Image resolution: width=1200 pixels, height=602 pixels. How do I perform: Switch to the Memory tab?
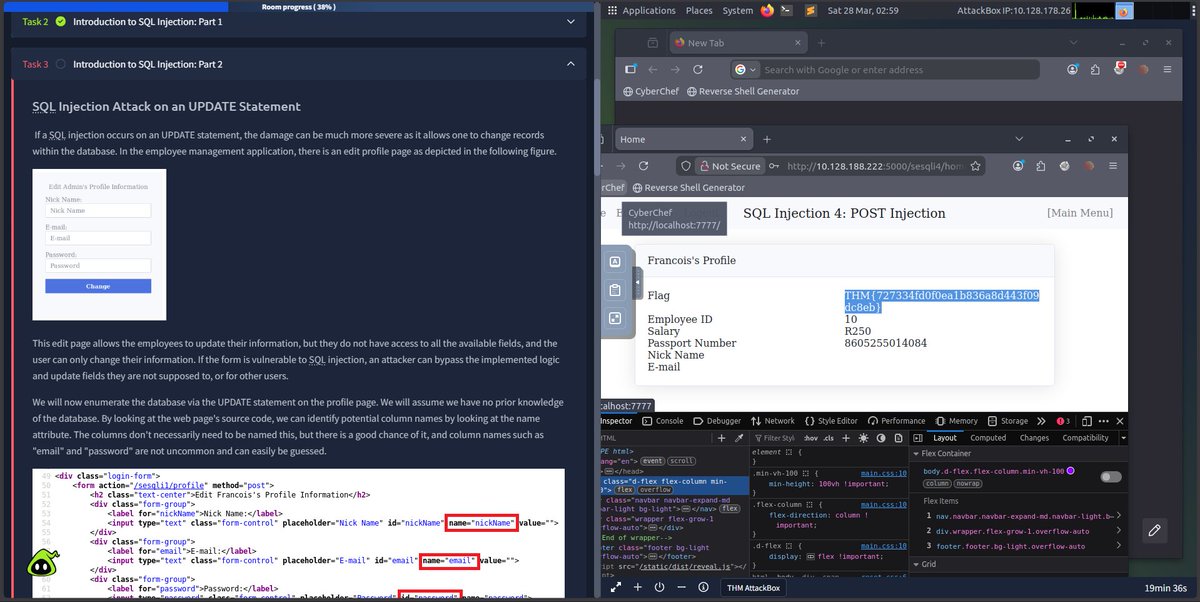click(955, 421)
